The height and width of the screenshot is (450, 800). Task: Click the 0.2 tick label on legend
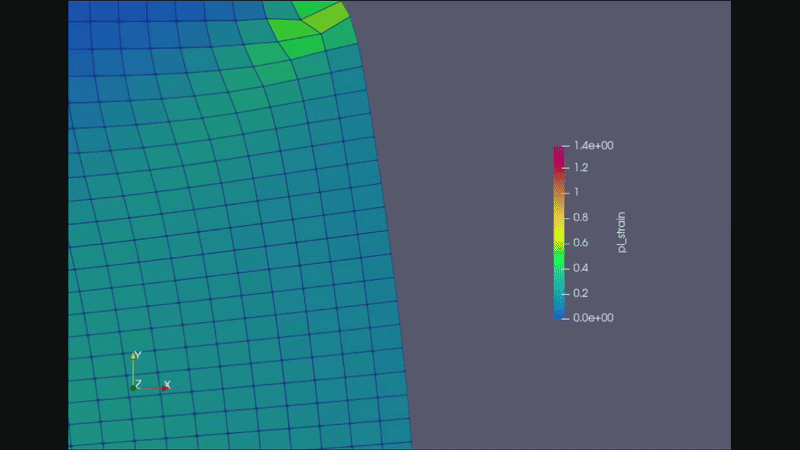(580, 294)
